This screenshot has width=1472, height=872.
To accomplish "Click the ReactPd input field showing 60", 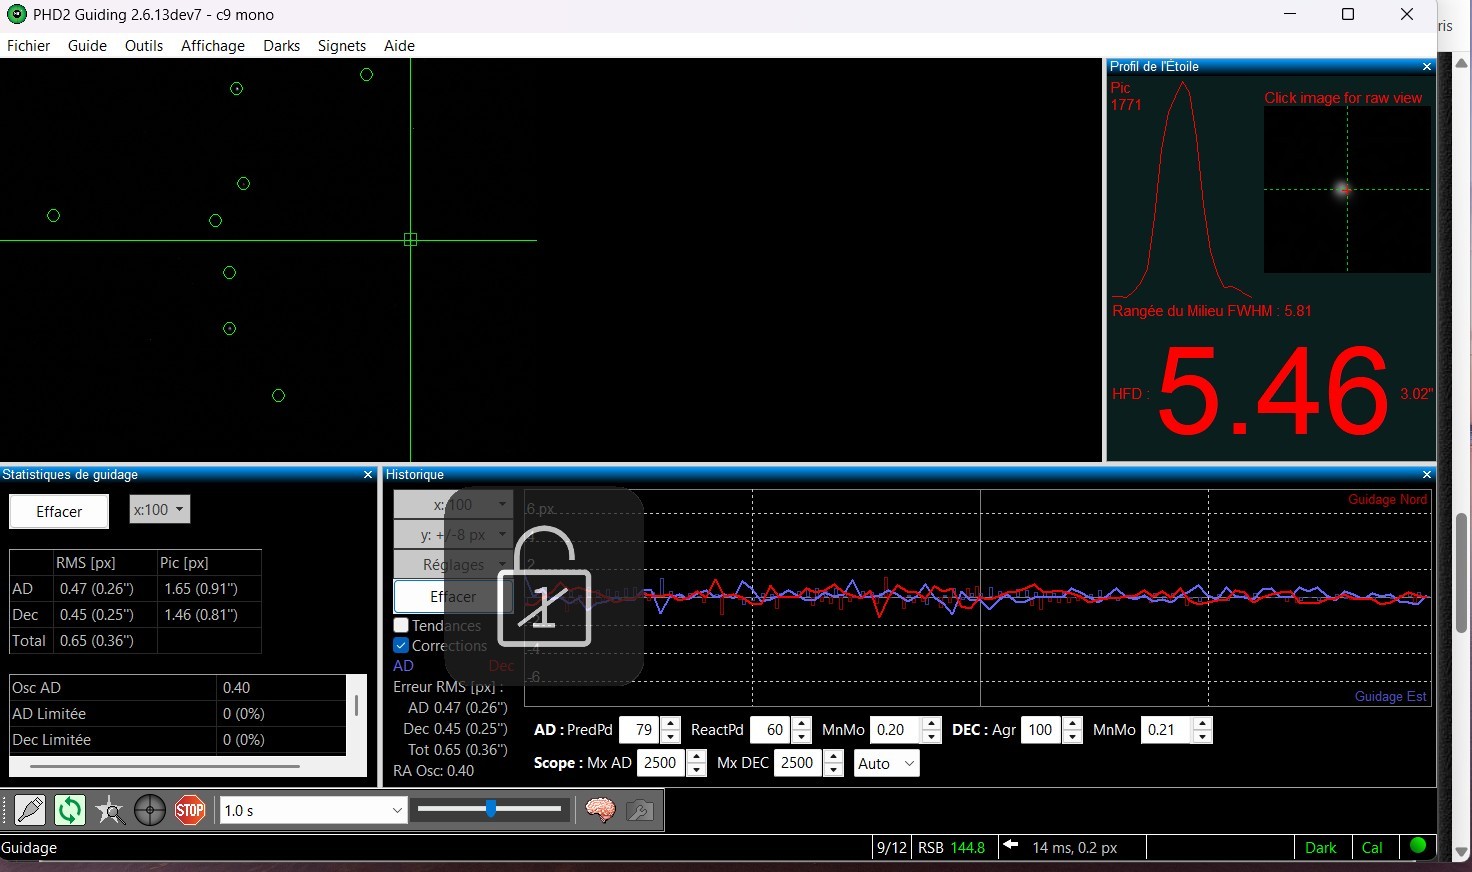I will (x=771, y=730).
